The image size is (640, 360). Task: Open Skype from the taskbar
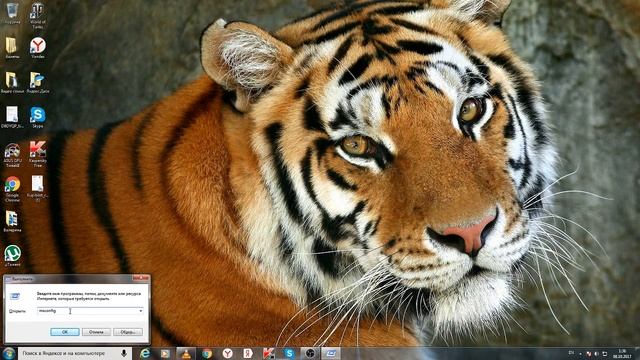click(289, 353)
